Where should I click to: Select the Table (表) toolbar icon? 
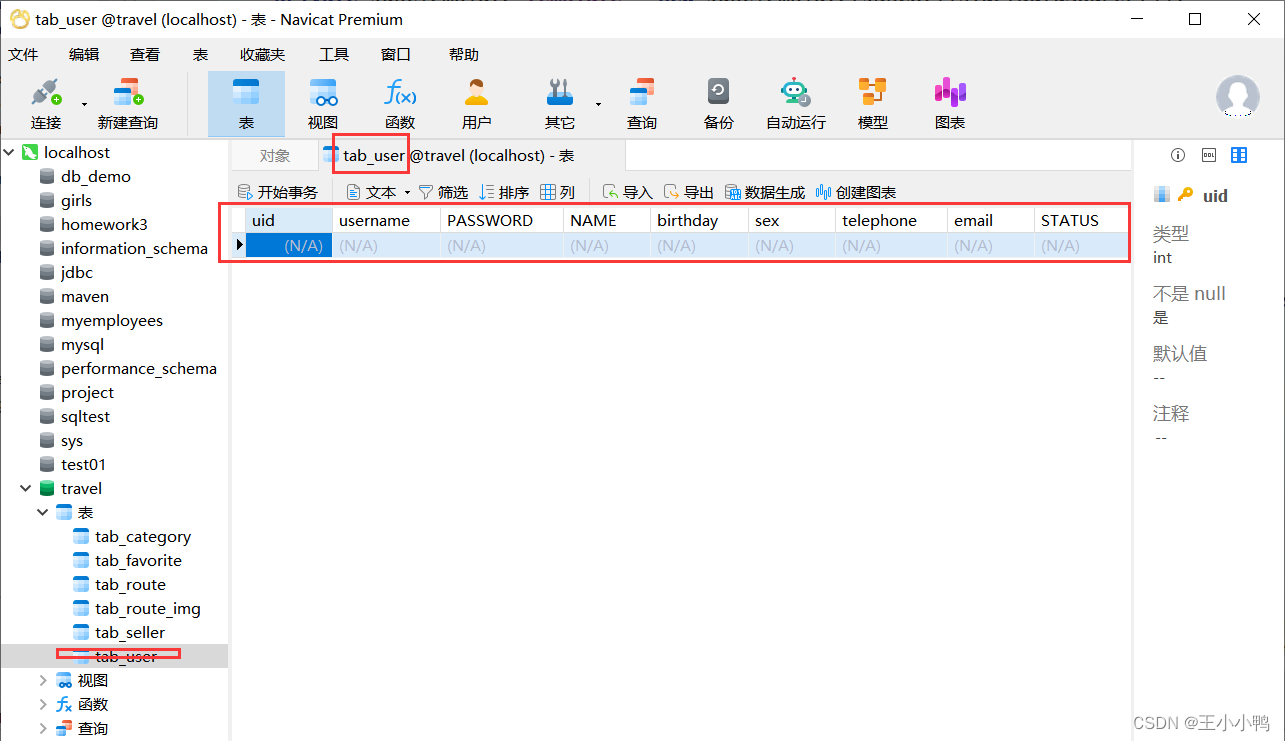pos(246,103)
